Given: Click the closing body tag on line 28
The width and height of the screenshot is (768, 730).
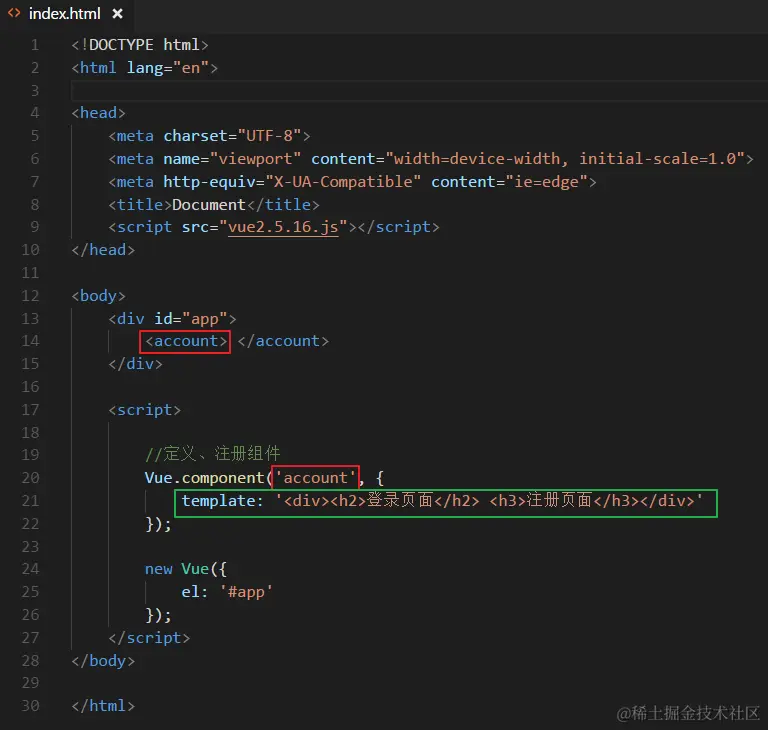Looking at the screenshot, I should click(103, 661).
